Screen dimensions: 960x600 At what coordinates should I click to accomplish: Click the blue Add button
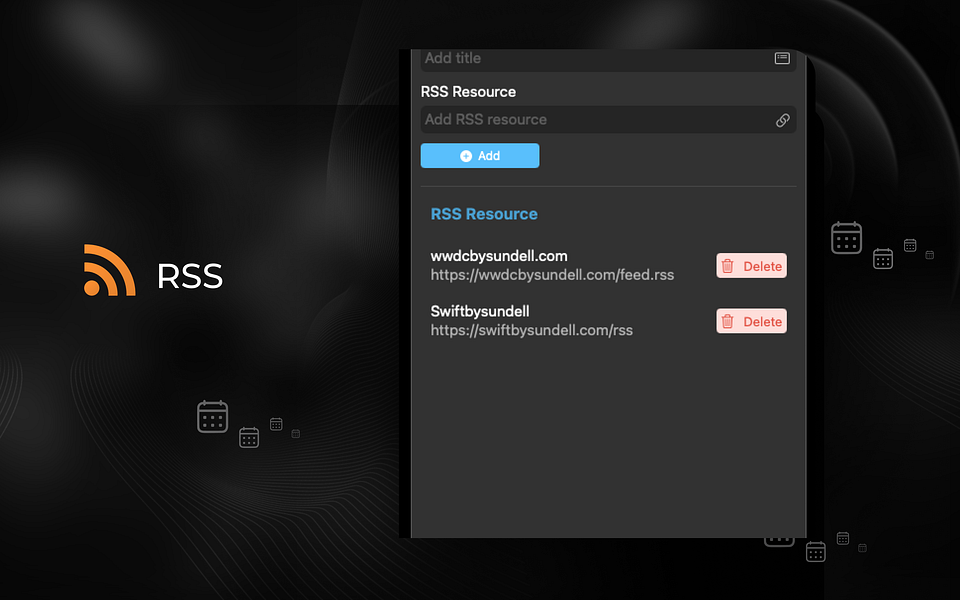[480, 156]
